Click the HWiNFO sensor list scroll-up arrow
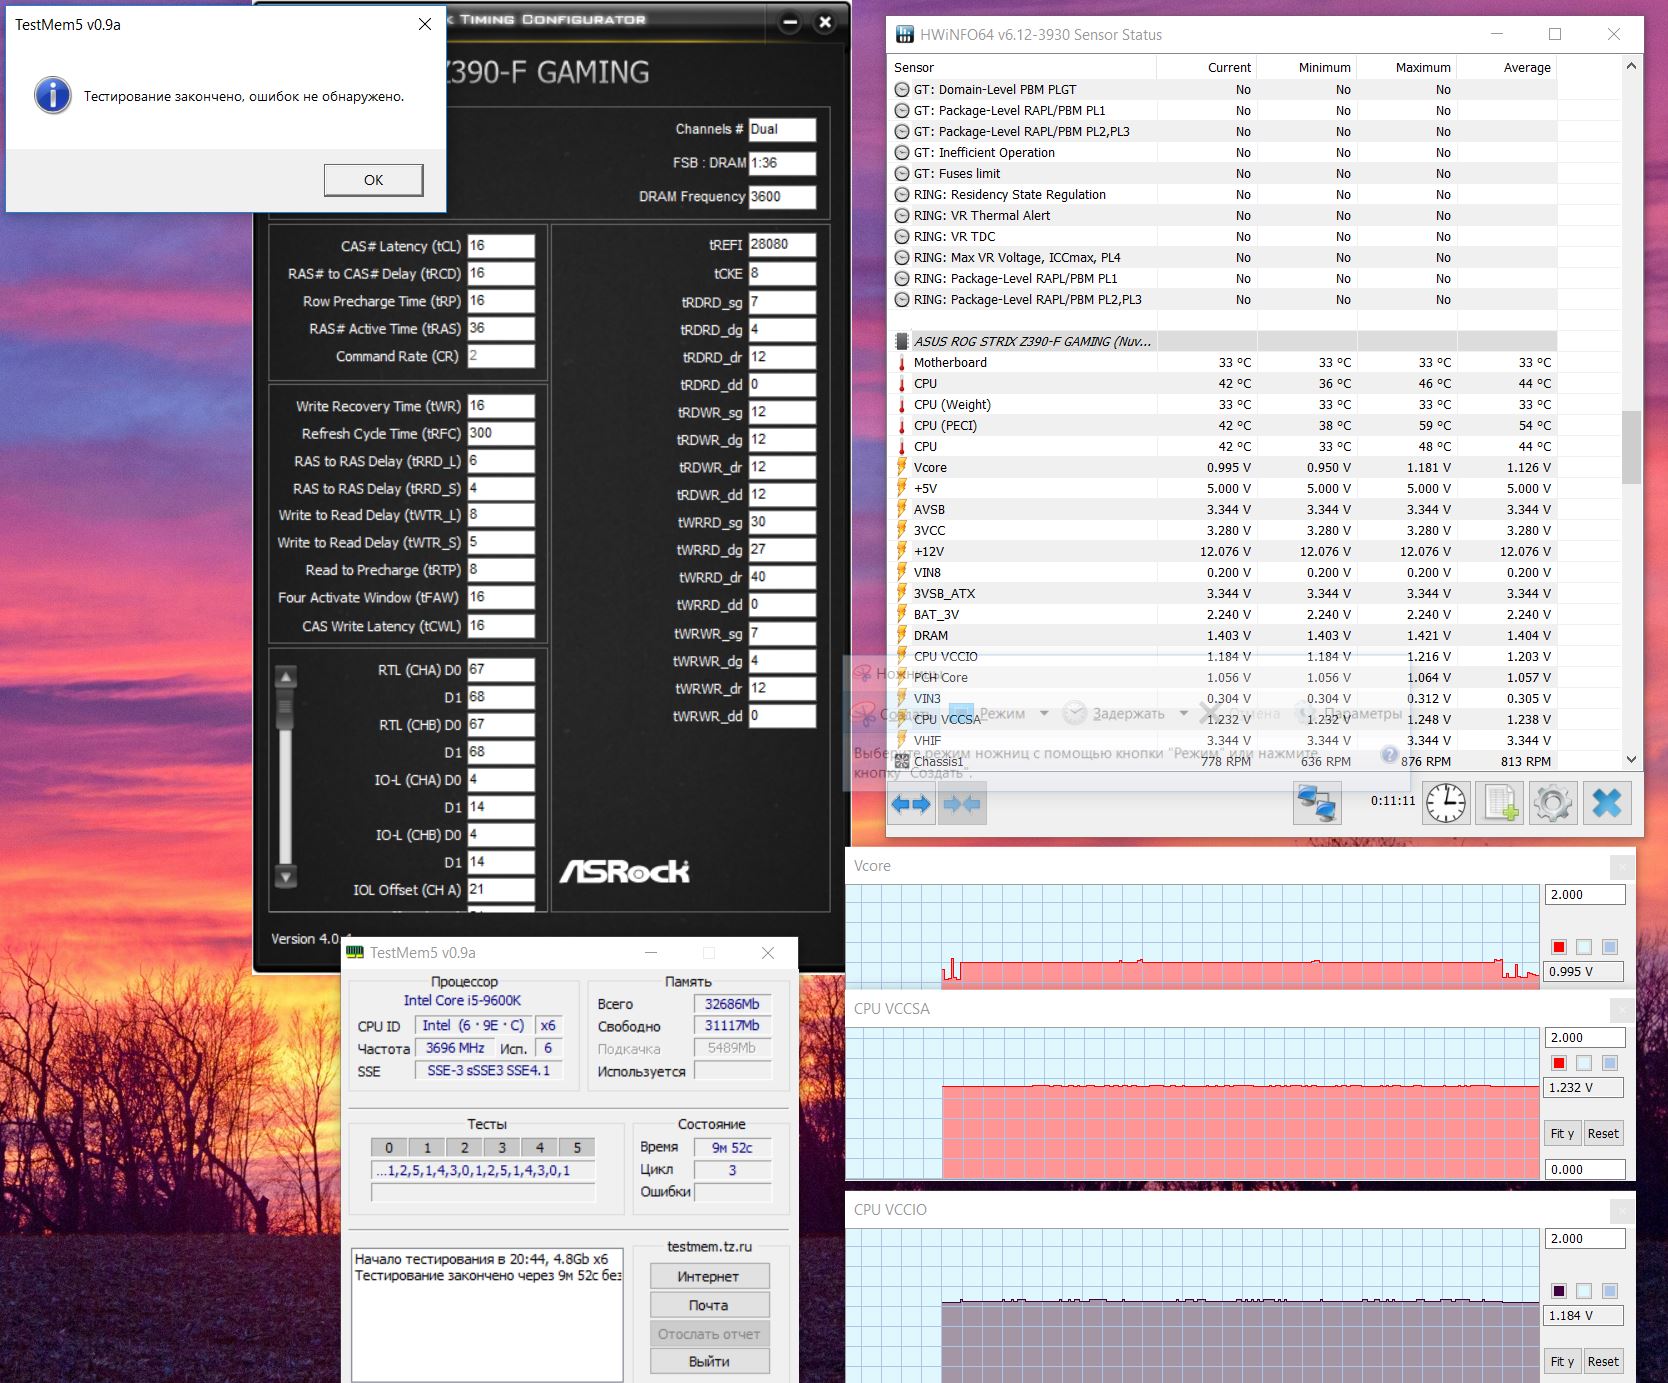 (x=1632, y=66)
